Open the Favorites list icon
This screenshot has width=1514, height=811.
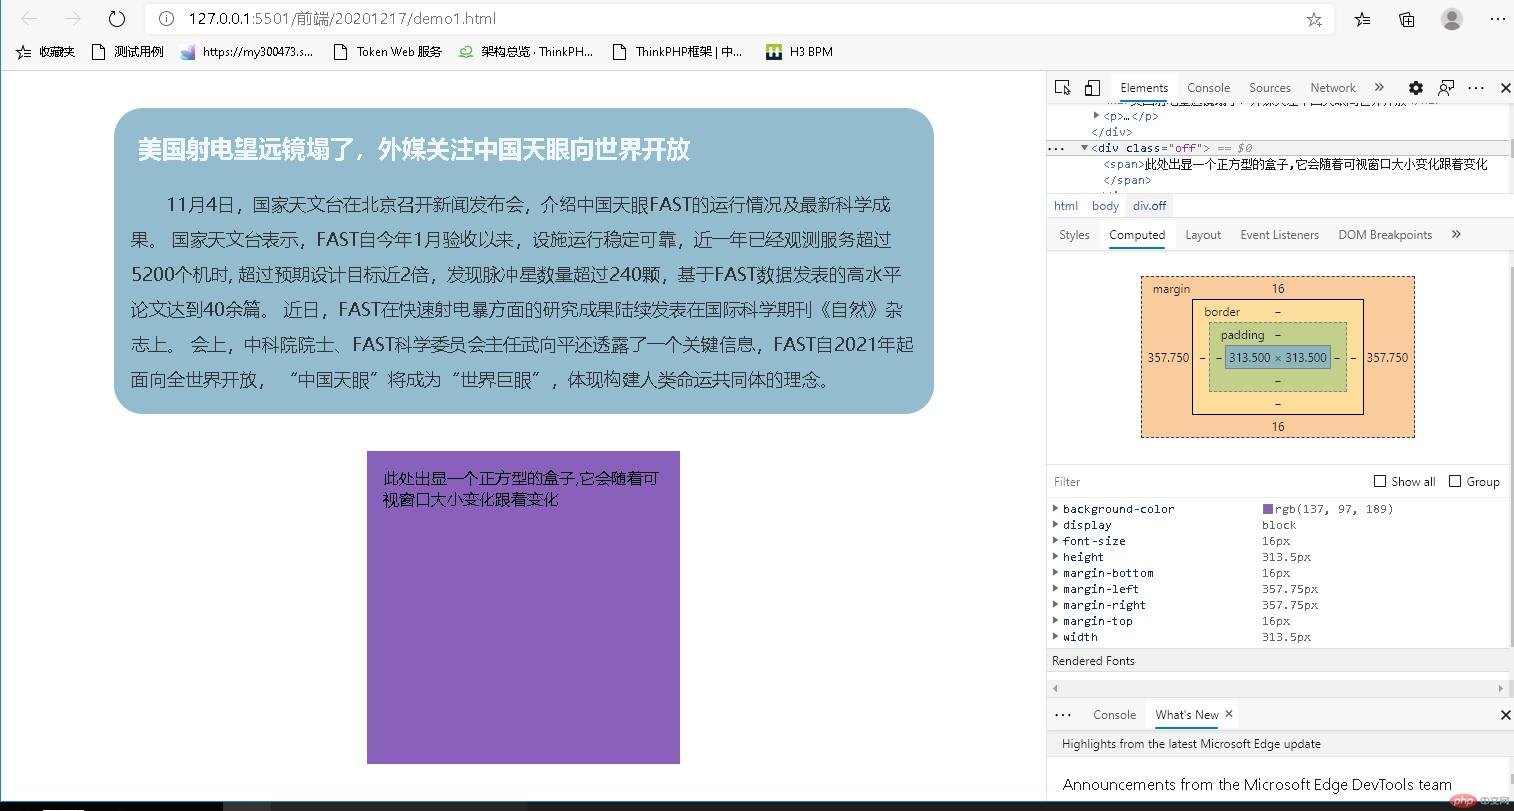click(x=1362, y=19)
